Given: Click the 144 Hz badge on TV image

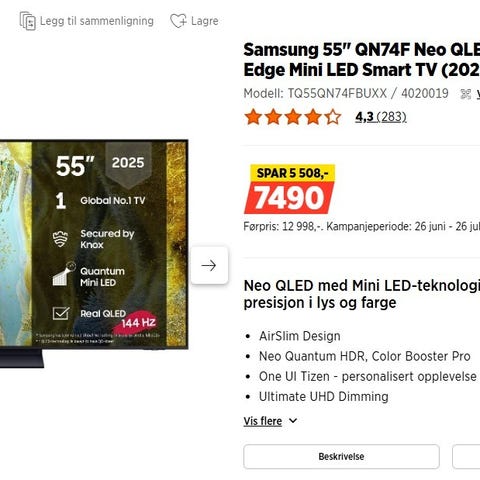Looking at the screenshot, I should [x=136, y=323].
